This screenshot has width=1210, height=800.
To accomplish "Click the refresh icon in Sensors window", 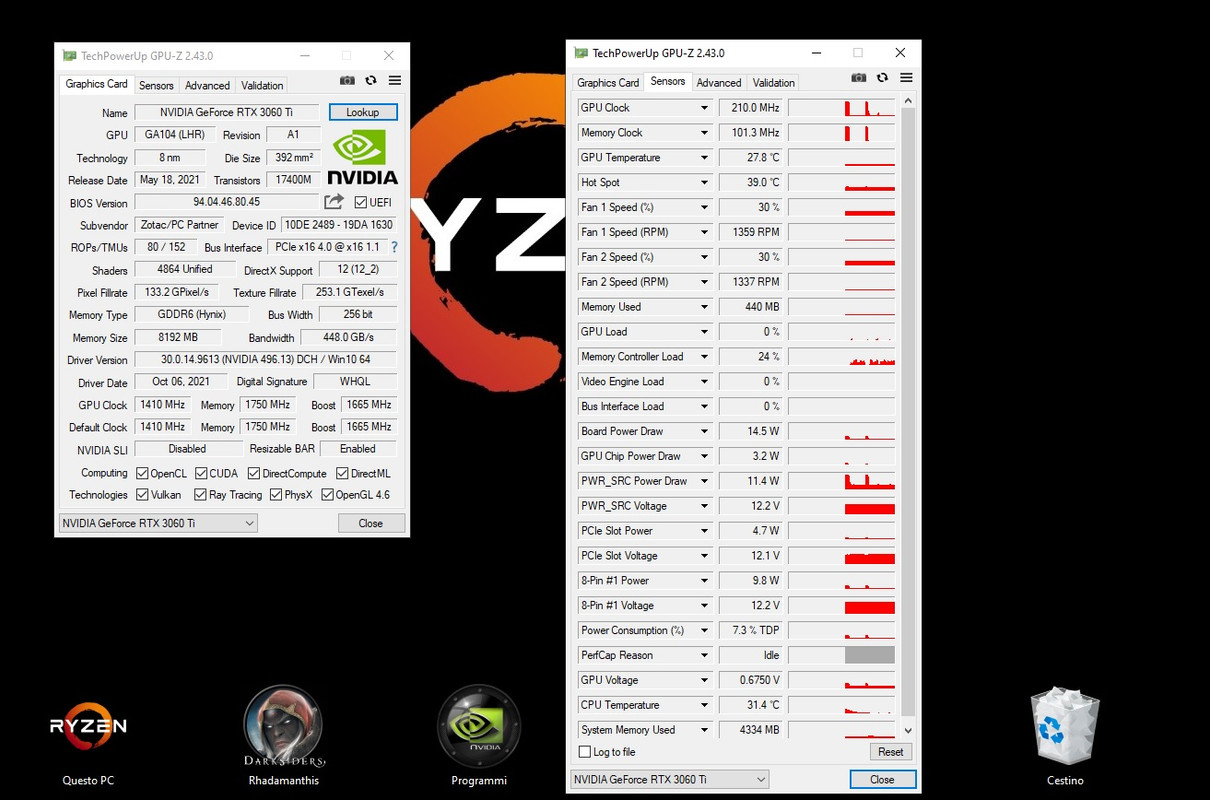I will [882, 78].
